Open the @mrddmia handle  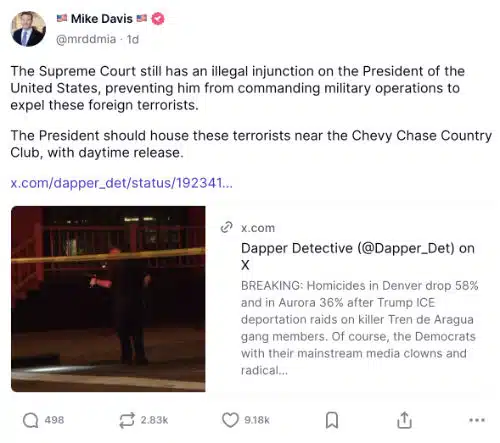click(x=86, y=39)
